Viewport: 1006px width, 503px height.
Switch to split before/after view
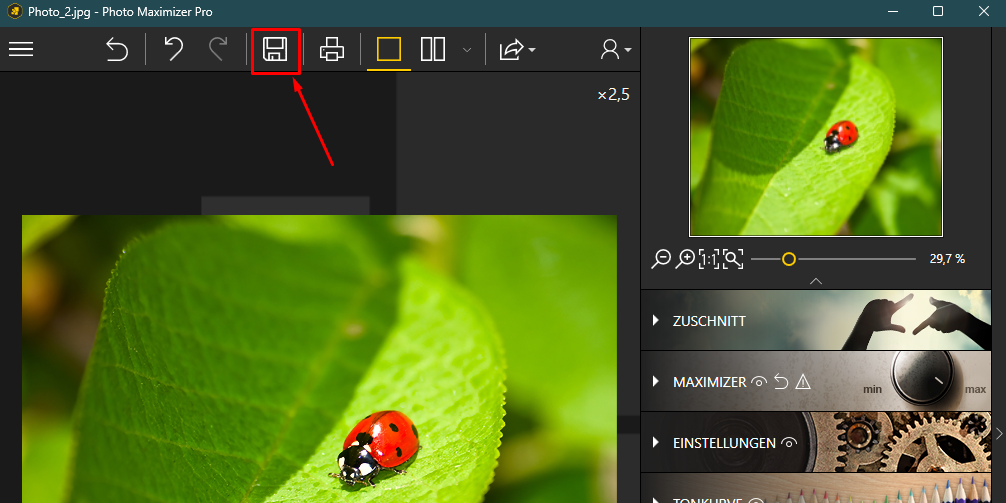(x=433, y=49)
